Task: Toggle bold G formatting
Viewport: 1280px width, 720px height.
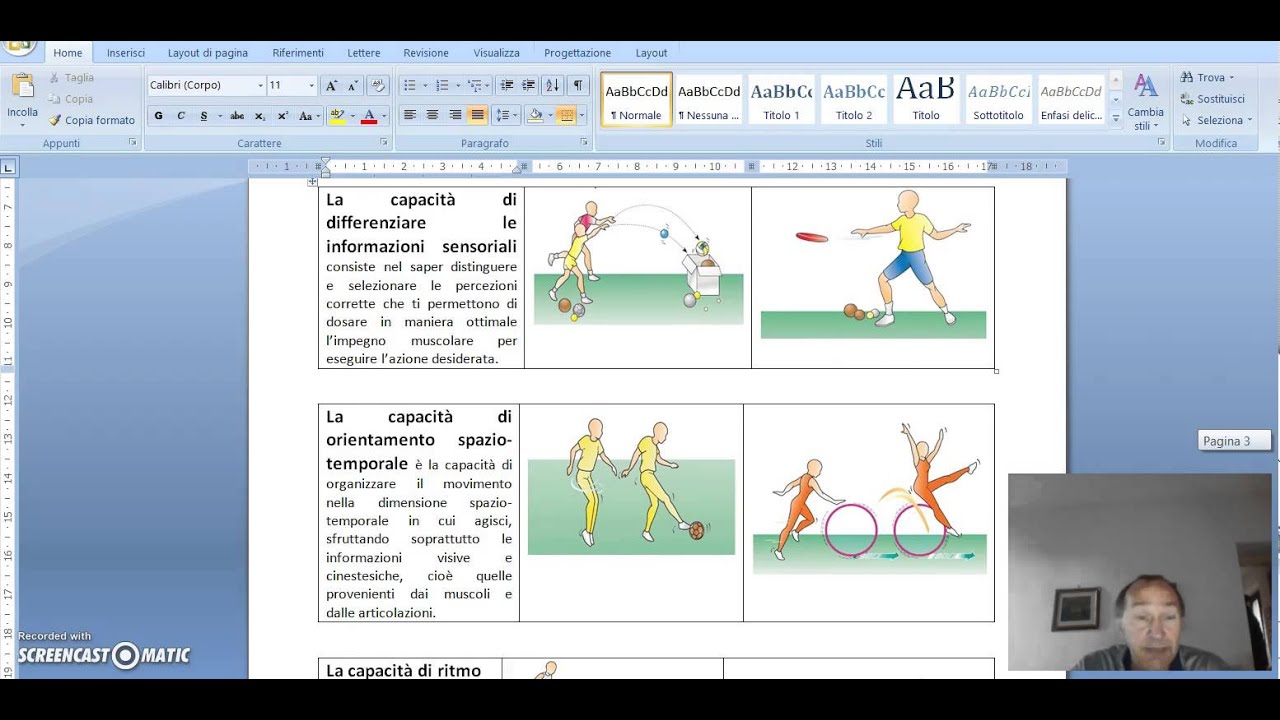Action: (158, 116)
